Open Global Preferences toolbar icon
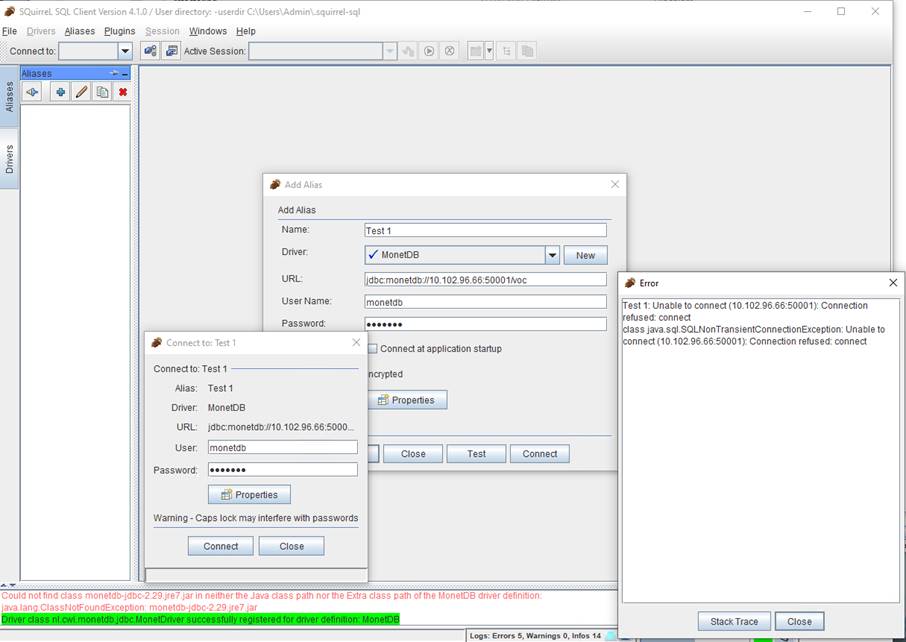 (x=150, y=51)
